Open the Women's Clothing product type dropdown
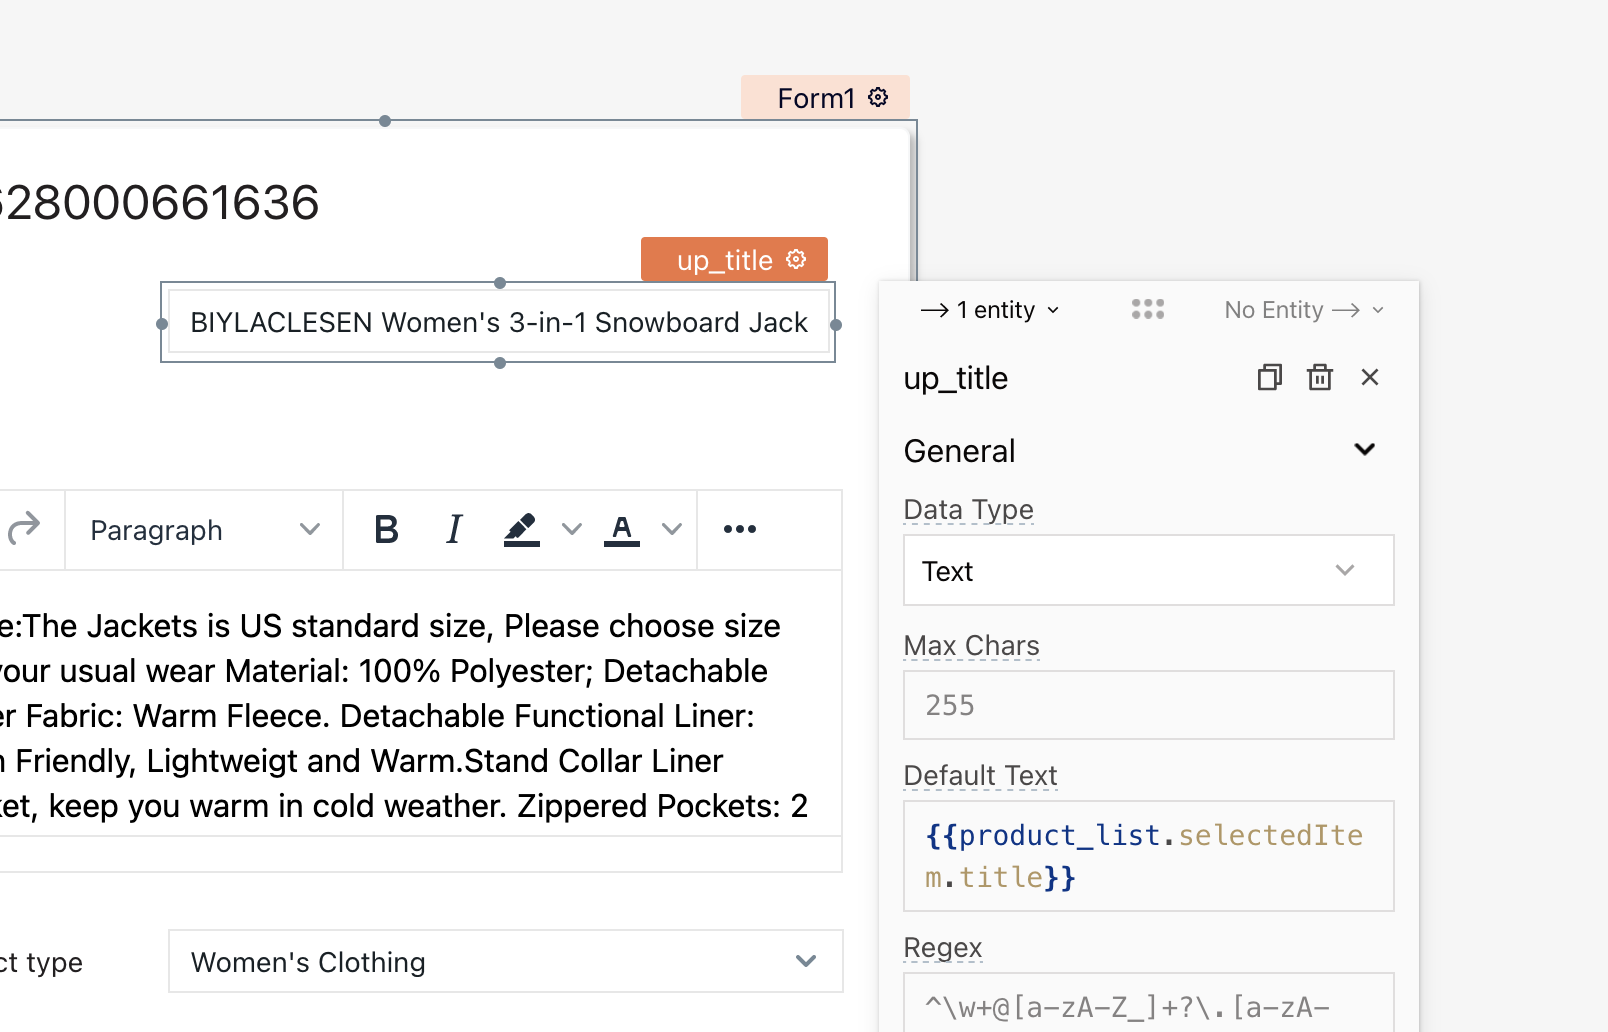The height and width of the screenshot is (1032, 1608). (x=505, y=961)
